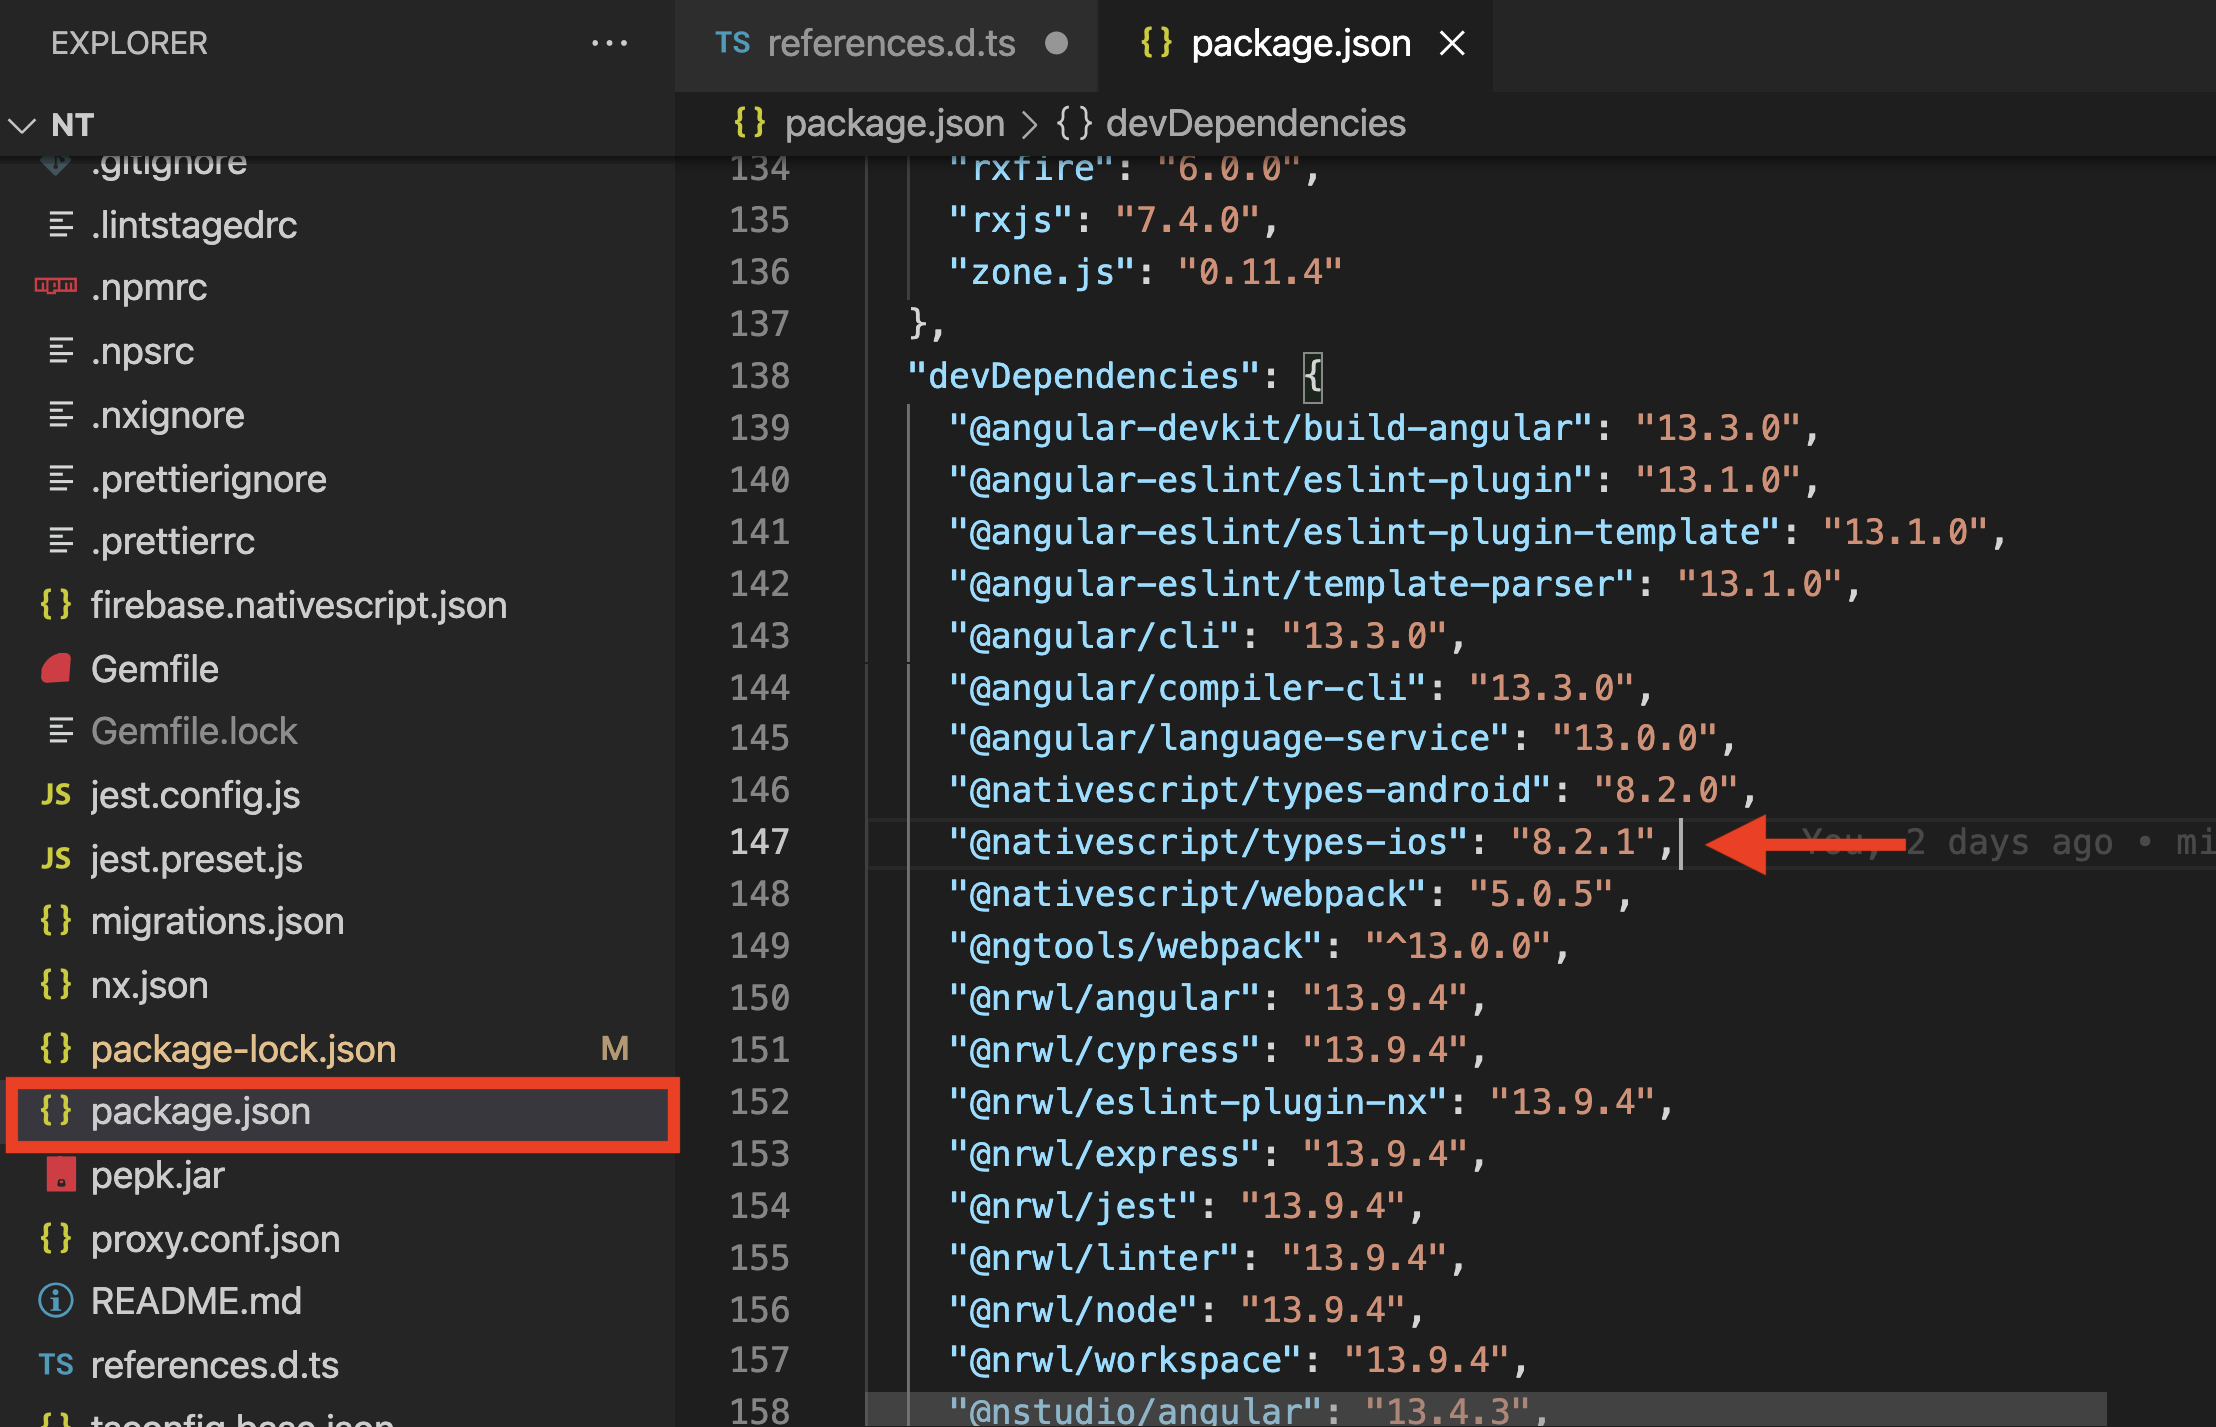
Task: Place cursor on "@nativescript/types-ios" line
Action: 1310,842
